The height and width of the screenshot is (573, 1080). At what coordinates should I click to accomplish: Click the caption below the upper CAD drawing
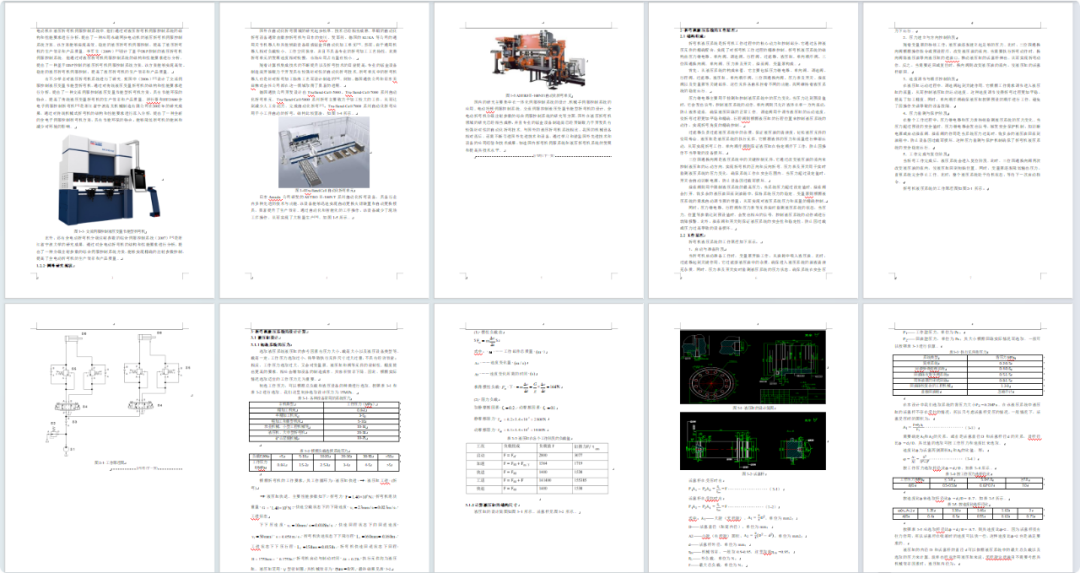[x=754, y=408]
